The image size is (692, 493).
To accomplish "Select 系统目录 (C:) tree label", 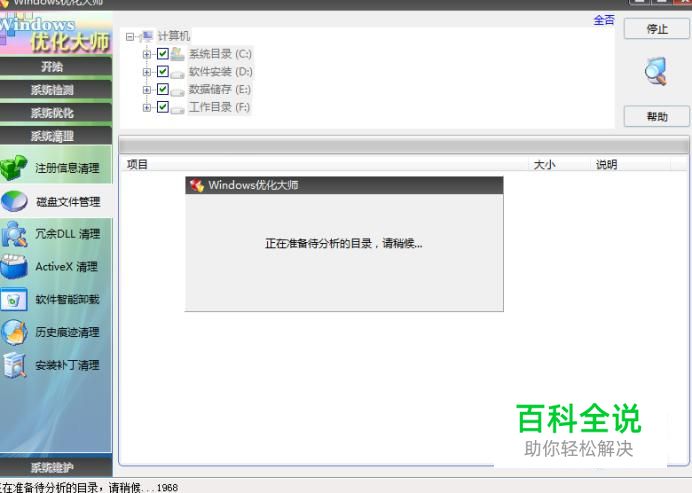I will [220, 54].
